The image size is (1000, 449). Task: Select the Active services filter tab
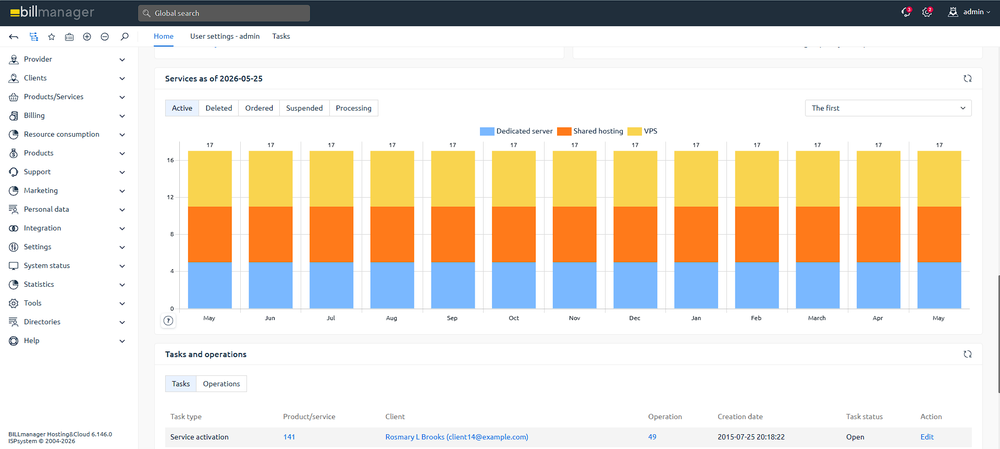click(x=182, y=108)
